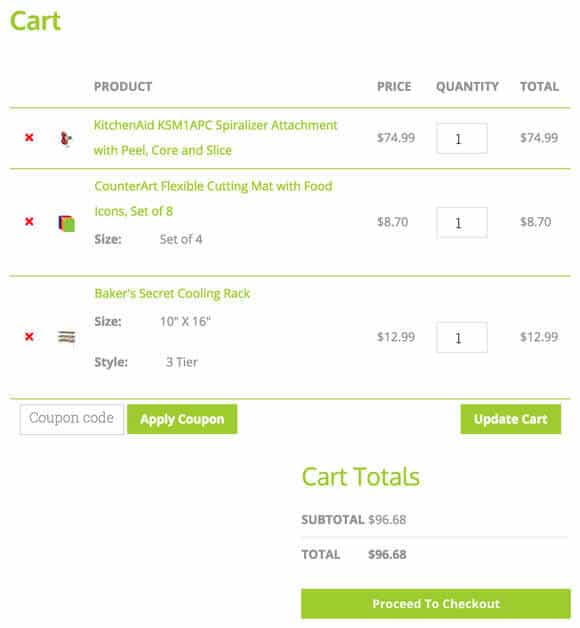This screenshot has height=628, width=580.
Task: Click the Apply Coupon button
Action: (x=182, y=419)
